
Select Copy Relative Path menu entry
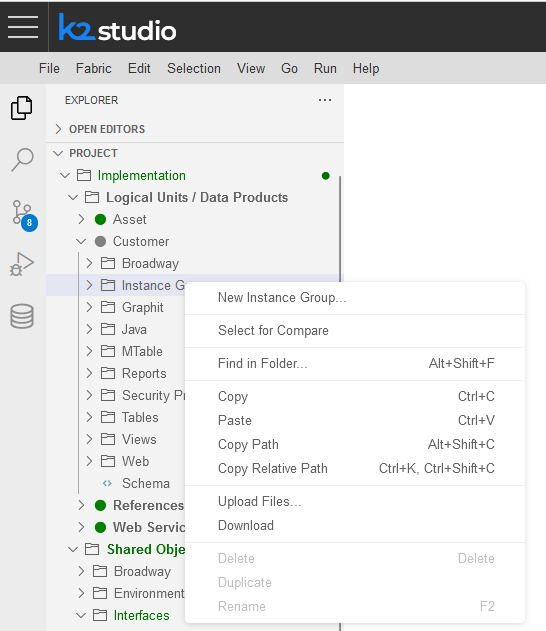tap(355, 468)
